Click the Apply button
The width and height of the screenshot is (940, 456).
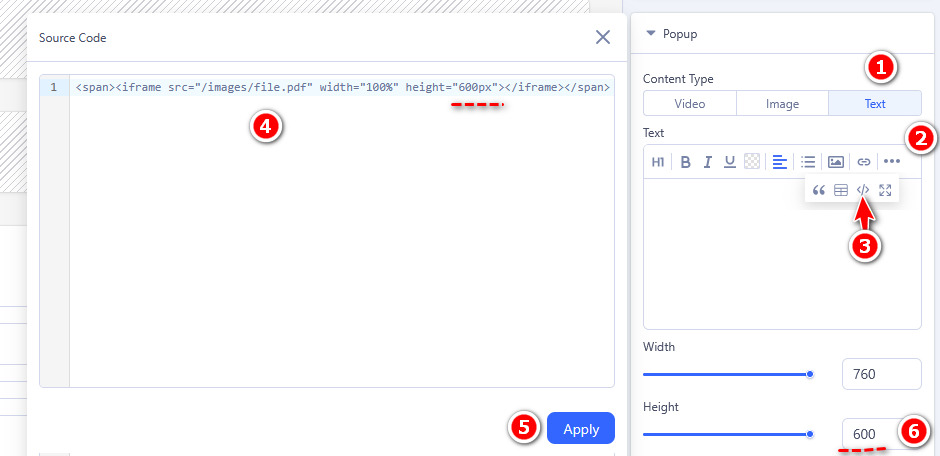(581, 428)
